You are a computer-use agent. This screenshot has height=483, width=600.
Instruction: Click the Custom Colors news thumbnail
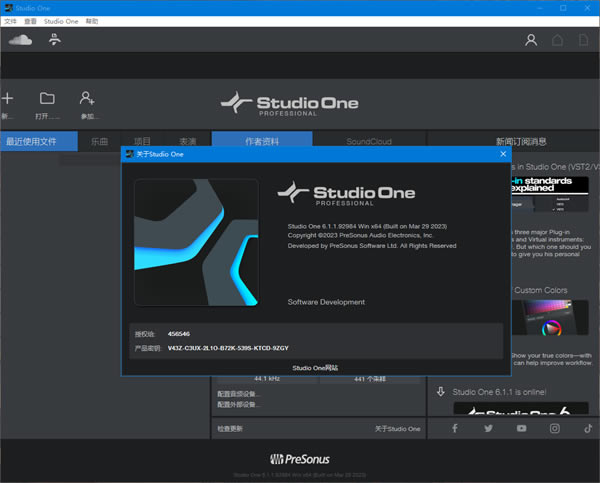(x=549, y=319)
